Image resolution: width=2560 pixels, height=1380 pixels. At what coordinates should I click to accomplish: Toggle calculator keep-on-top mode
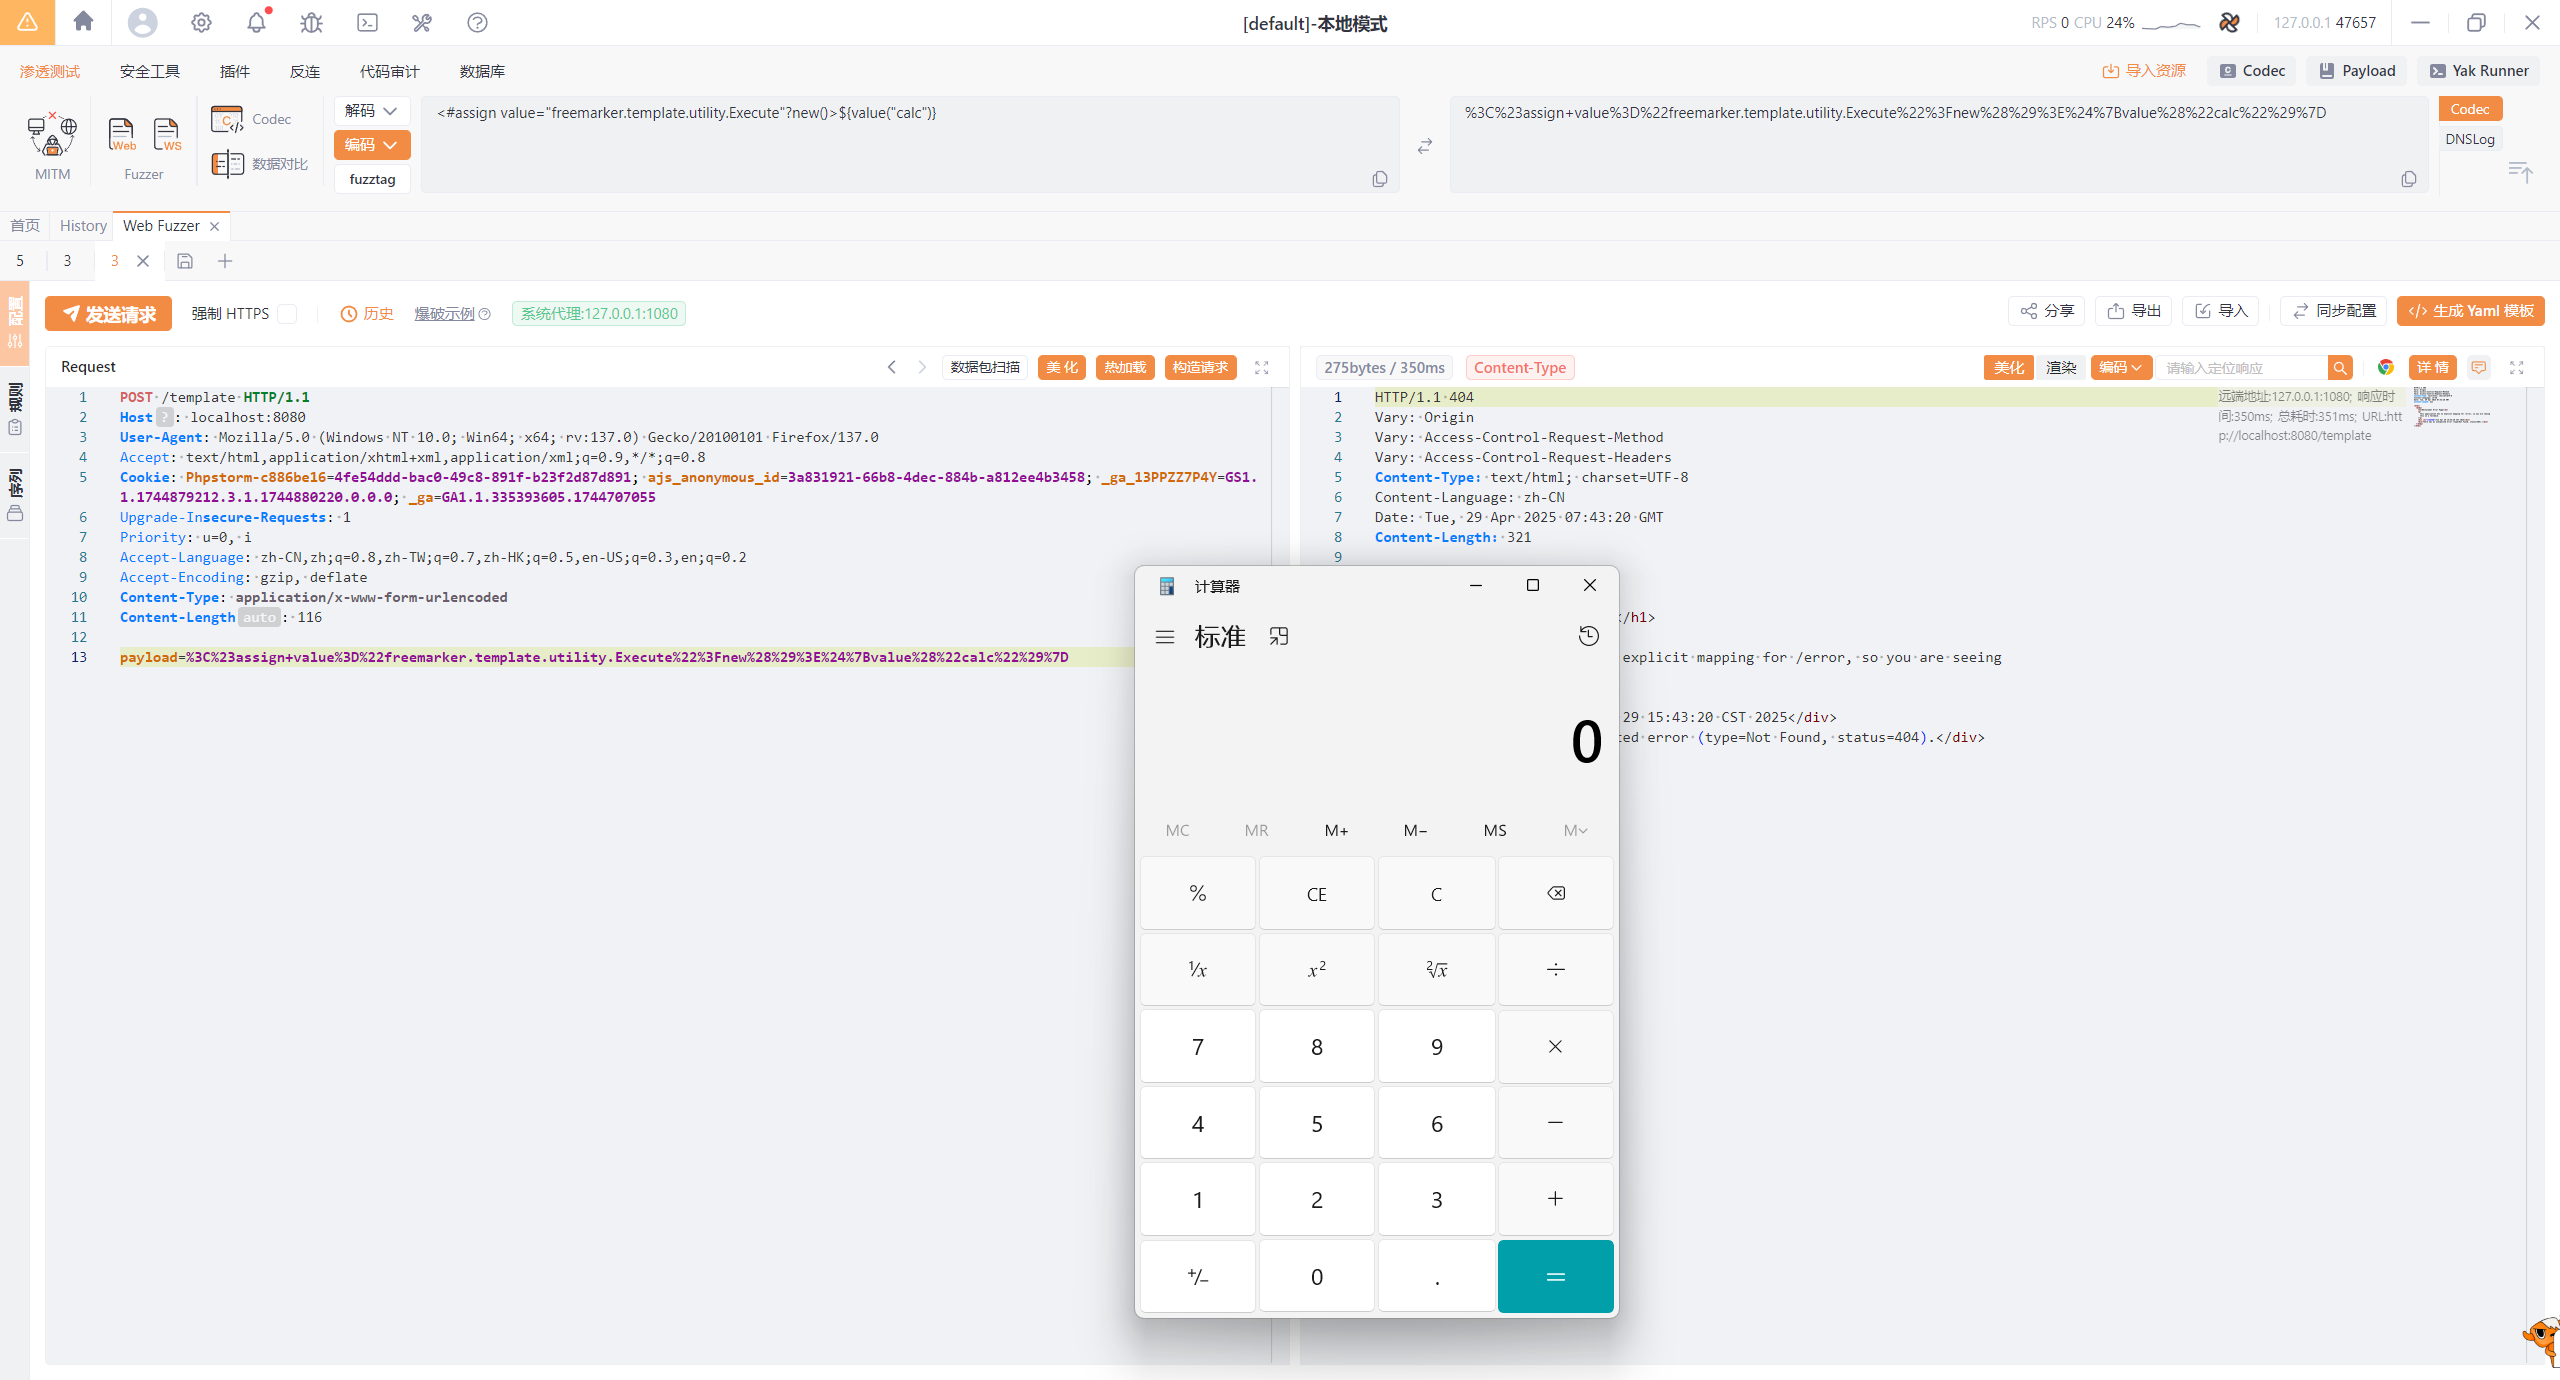tap(1279, 636)
